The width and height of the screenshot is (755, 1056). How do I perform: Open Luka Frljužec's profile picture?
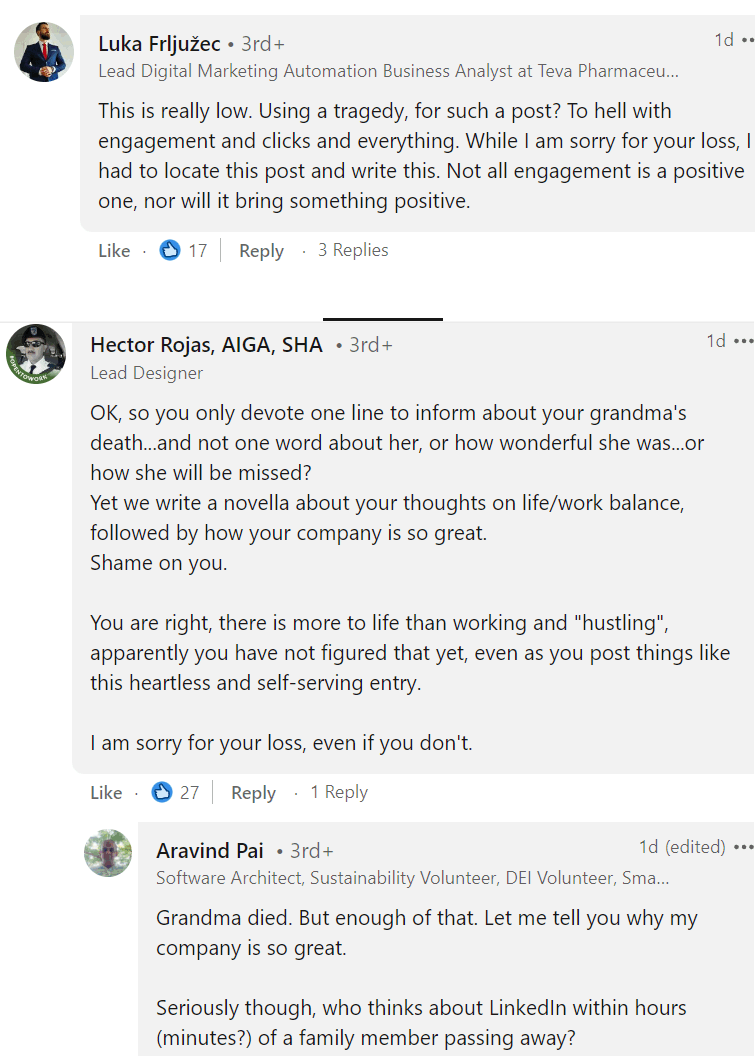tap(44, 52)
